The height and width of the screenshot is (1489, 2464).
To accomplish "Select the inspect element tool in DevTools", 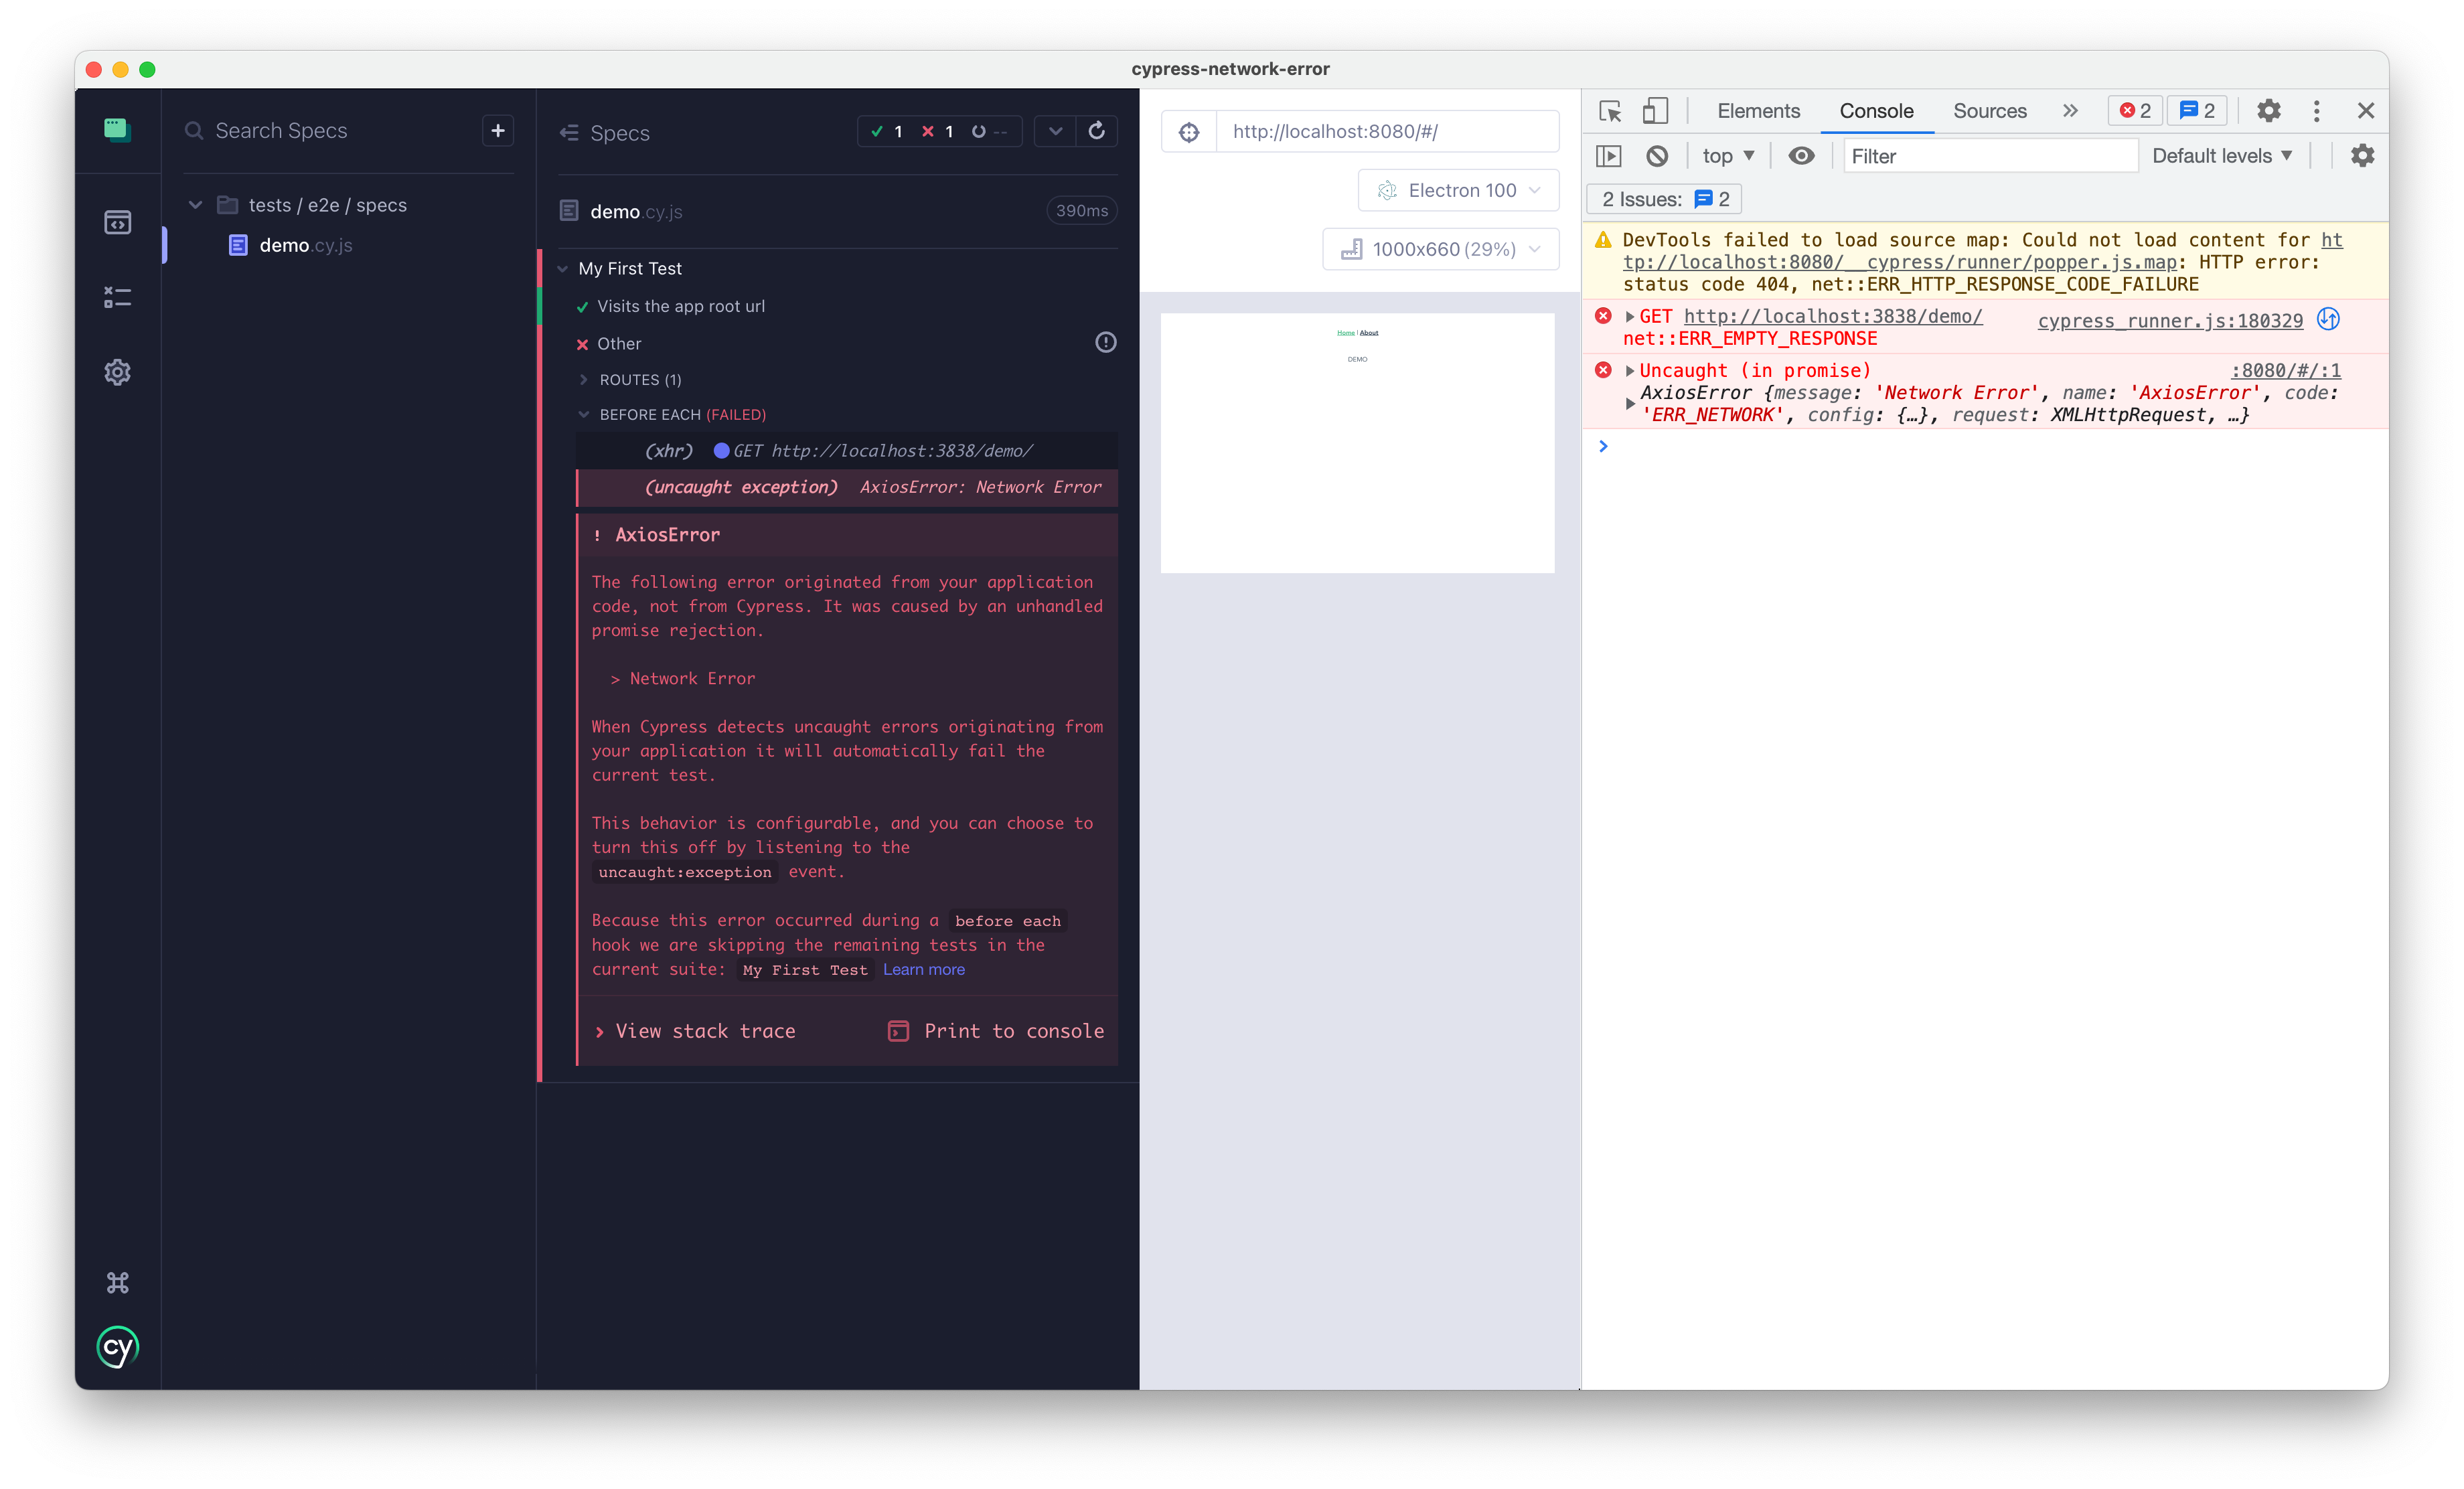I will pyautogui.click(x=1610, y=111).
